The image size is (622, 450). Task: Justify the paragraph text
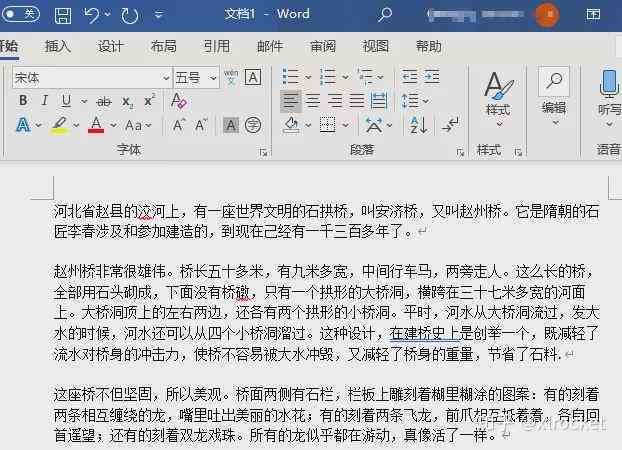tap(357, 101)
